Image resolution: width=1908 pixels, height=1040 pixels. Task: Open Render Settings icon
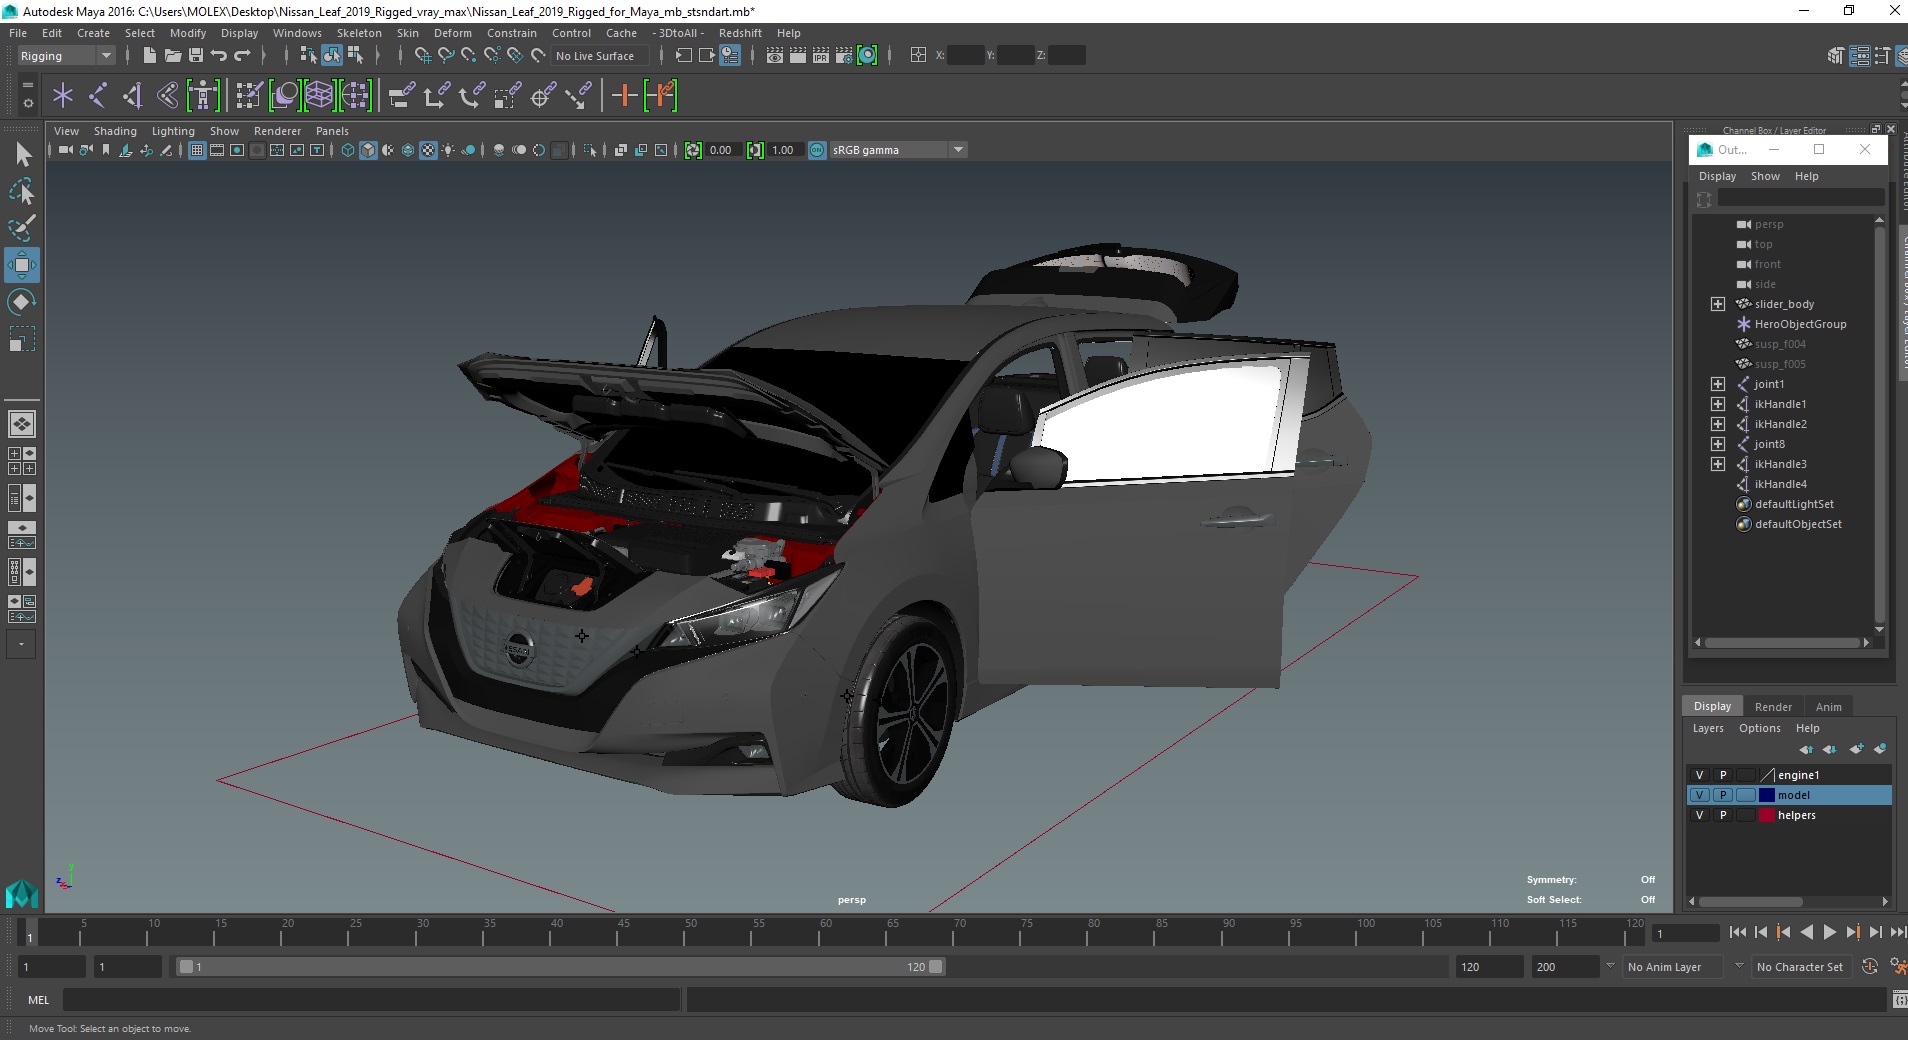tap(844, 56)
